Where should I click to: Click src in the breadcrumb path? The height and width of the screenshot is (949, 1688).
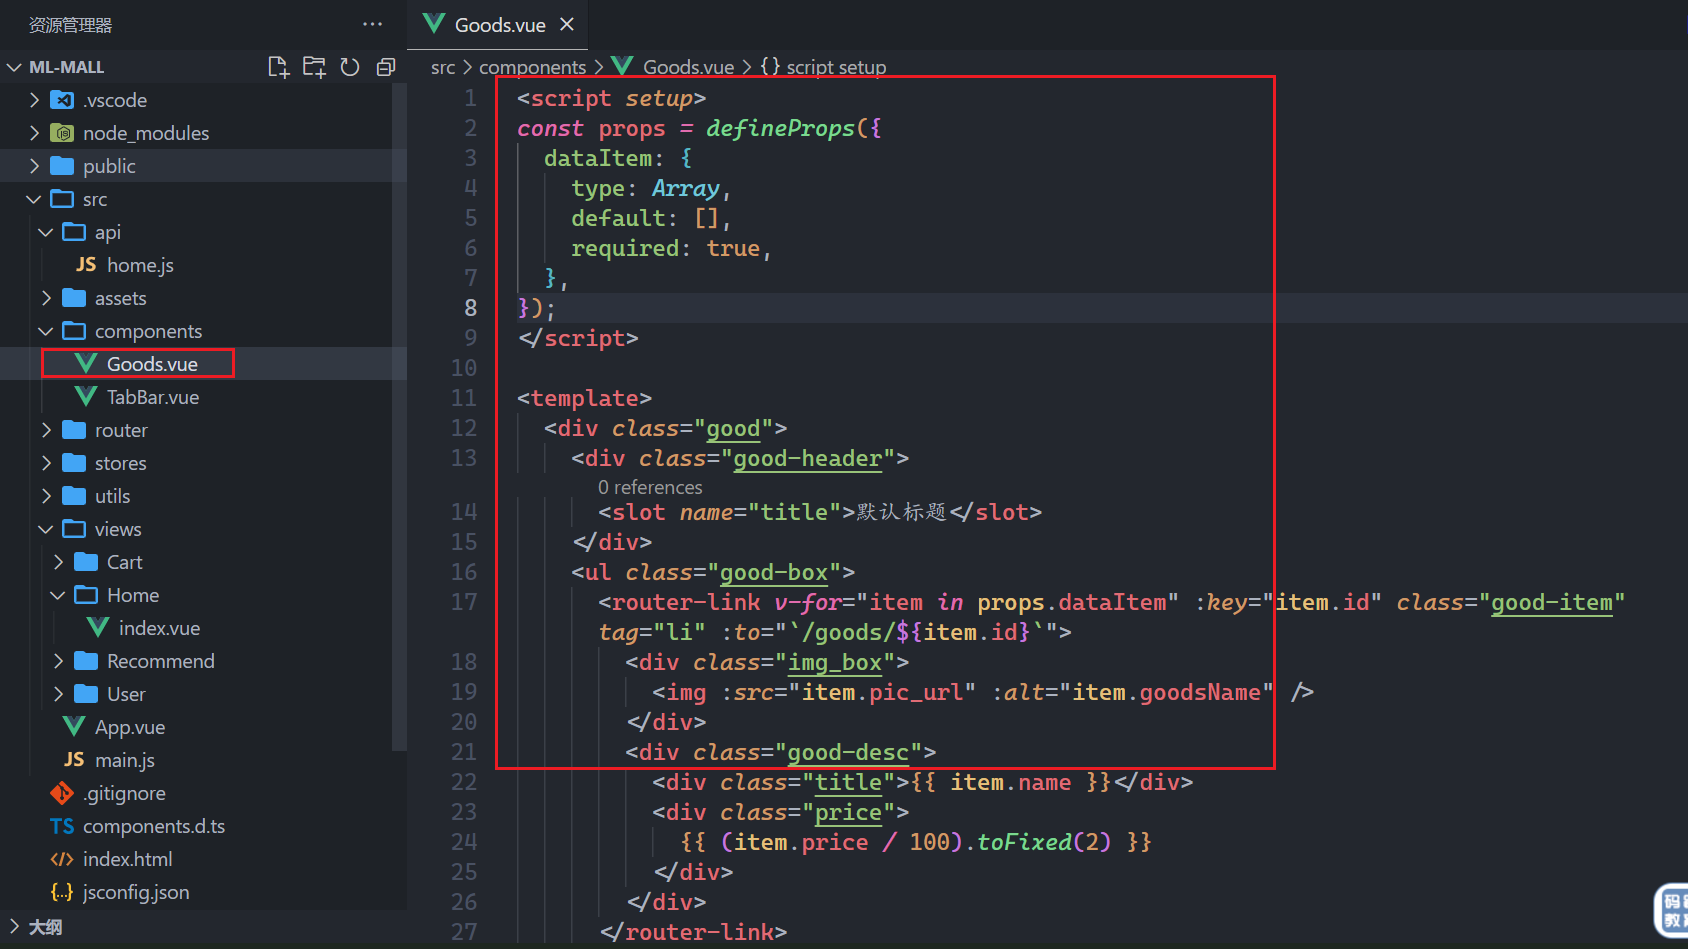coord(443,67)
